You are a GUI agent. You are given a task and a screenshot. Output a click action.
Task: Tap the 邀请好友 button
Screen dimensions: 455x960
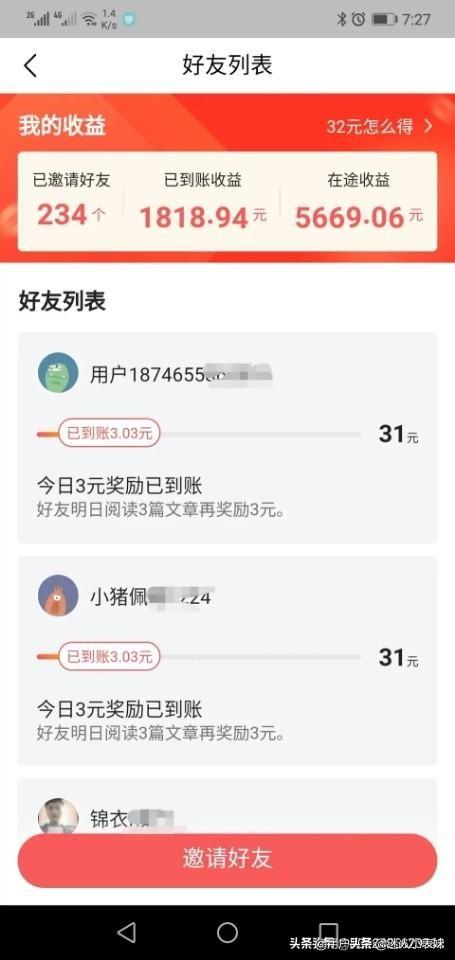[227, 858]
